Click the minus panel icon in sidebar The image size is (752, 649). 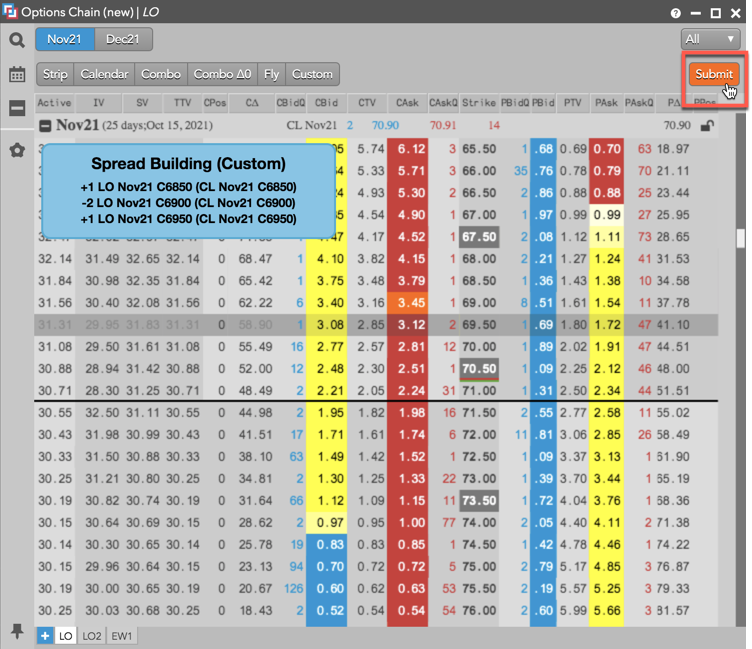[x=17, y=108]
